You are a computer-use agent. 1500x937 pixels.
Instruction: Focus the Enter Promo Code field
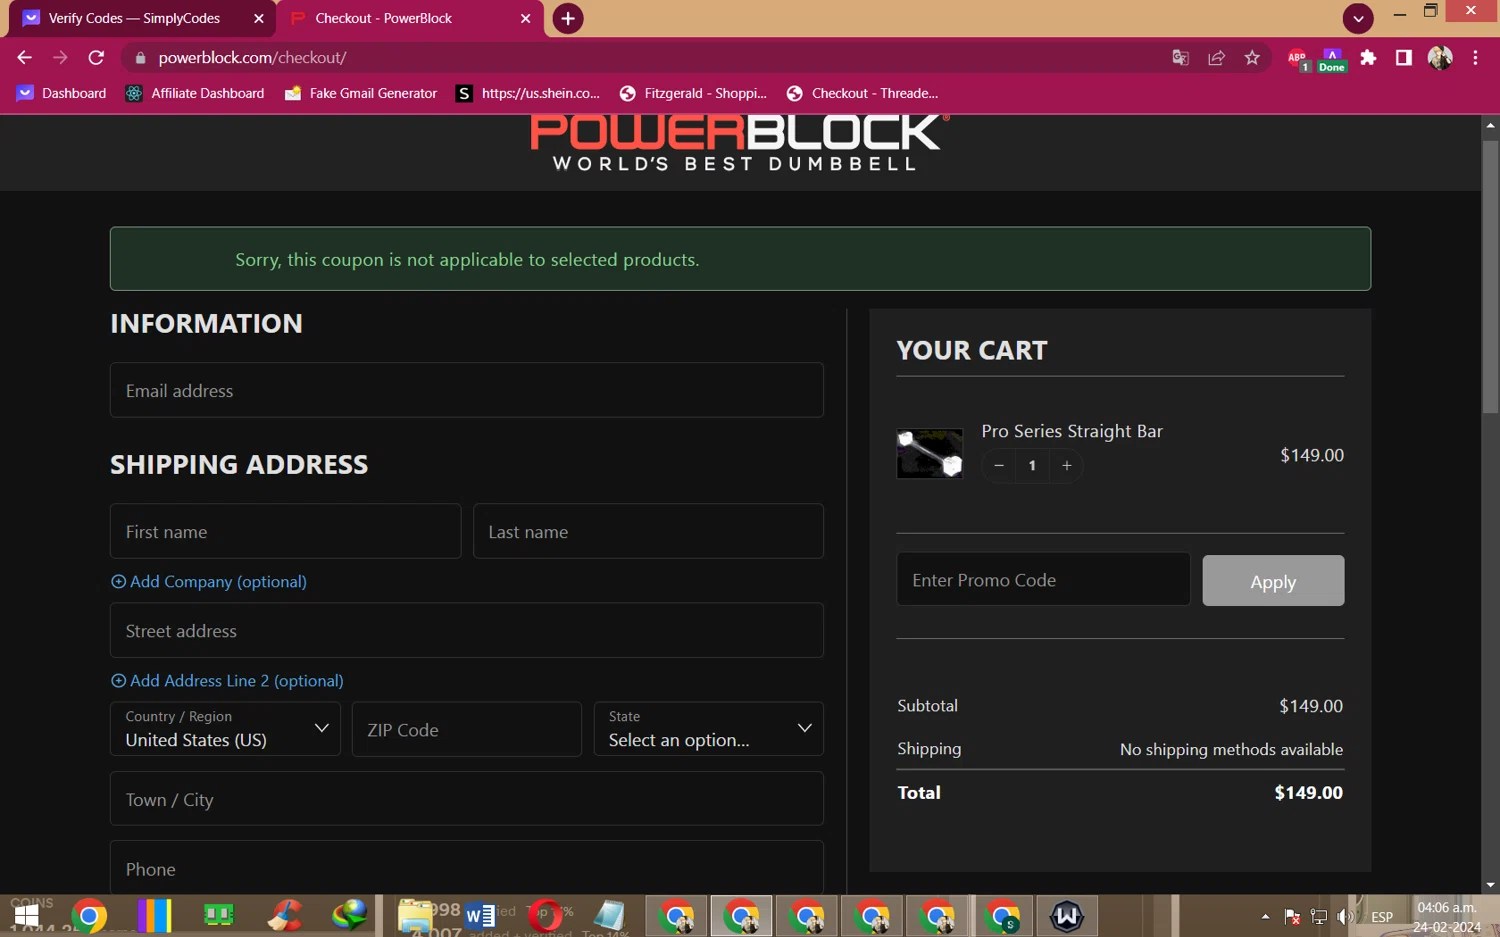coord(1043,579)
